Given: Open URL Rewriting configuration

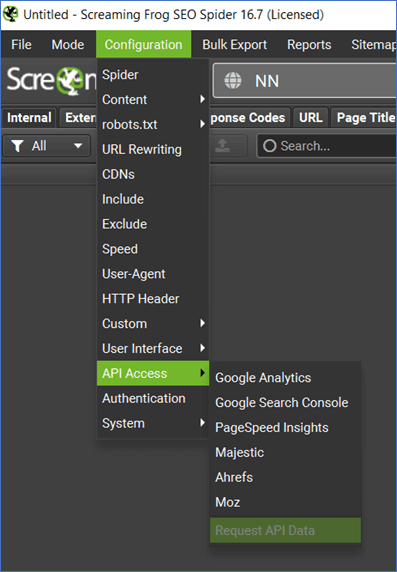Looking at the screenshot, I should coord(153,150).
